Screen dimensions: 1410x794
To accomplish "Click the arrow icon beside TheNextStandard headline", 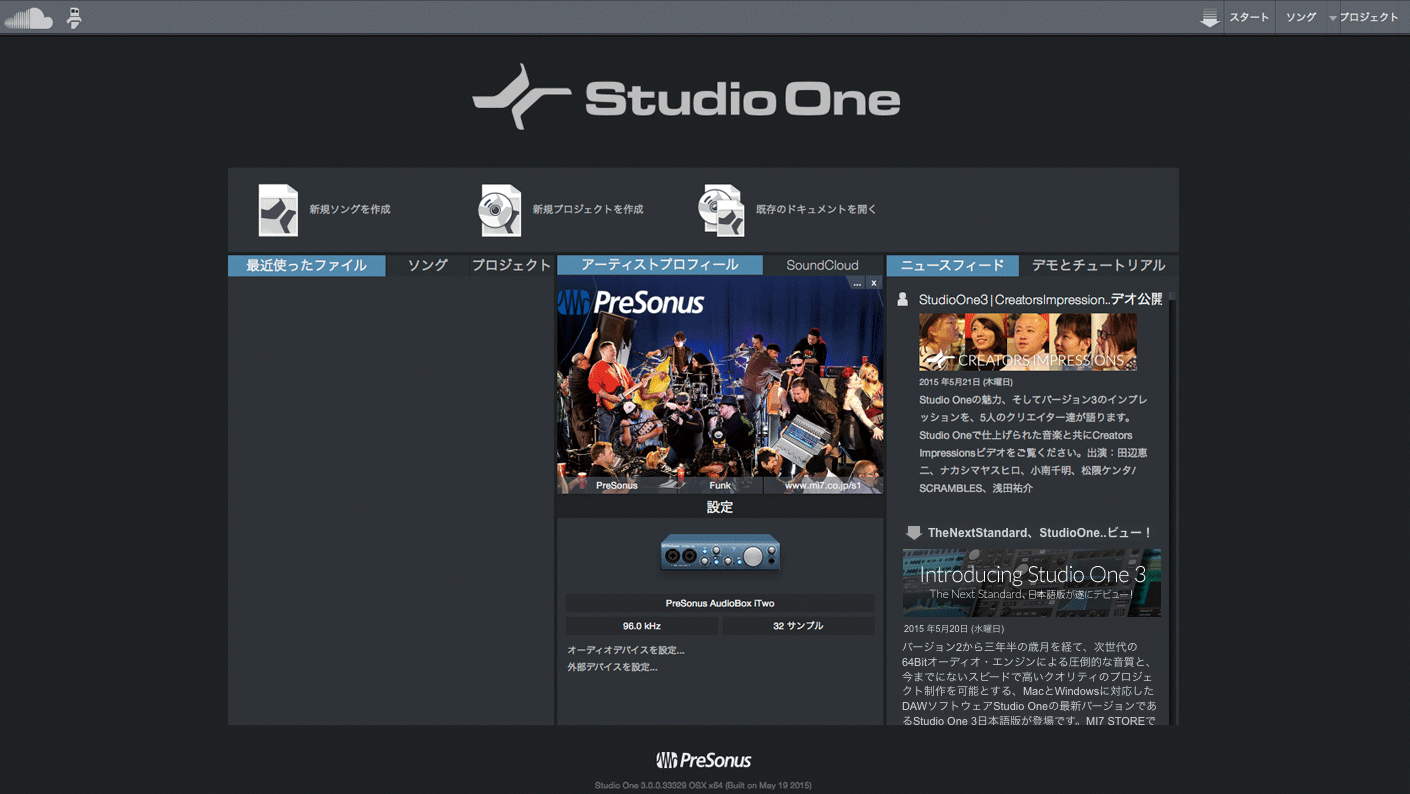I will click(x=913, y=533).
